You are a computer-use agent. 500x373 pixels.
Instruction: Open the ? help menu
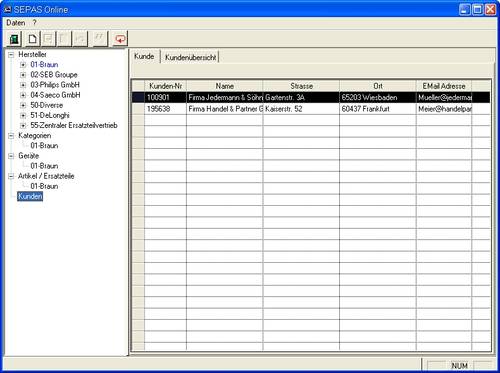tap(34, 23)
